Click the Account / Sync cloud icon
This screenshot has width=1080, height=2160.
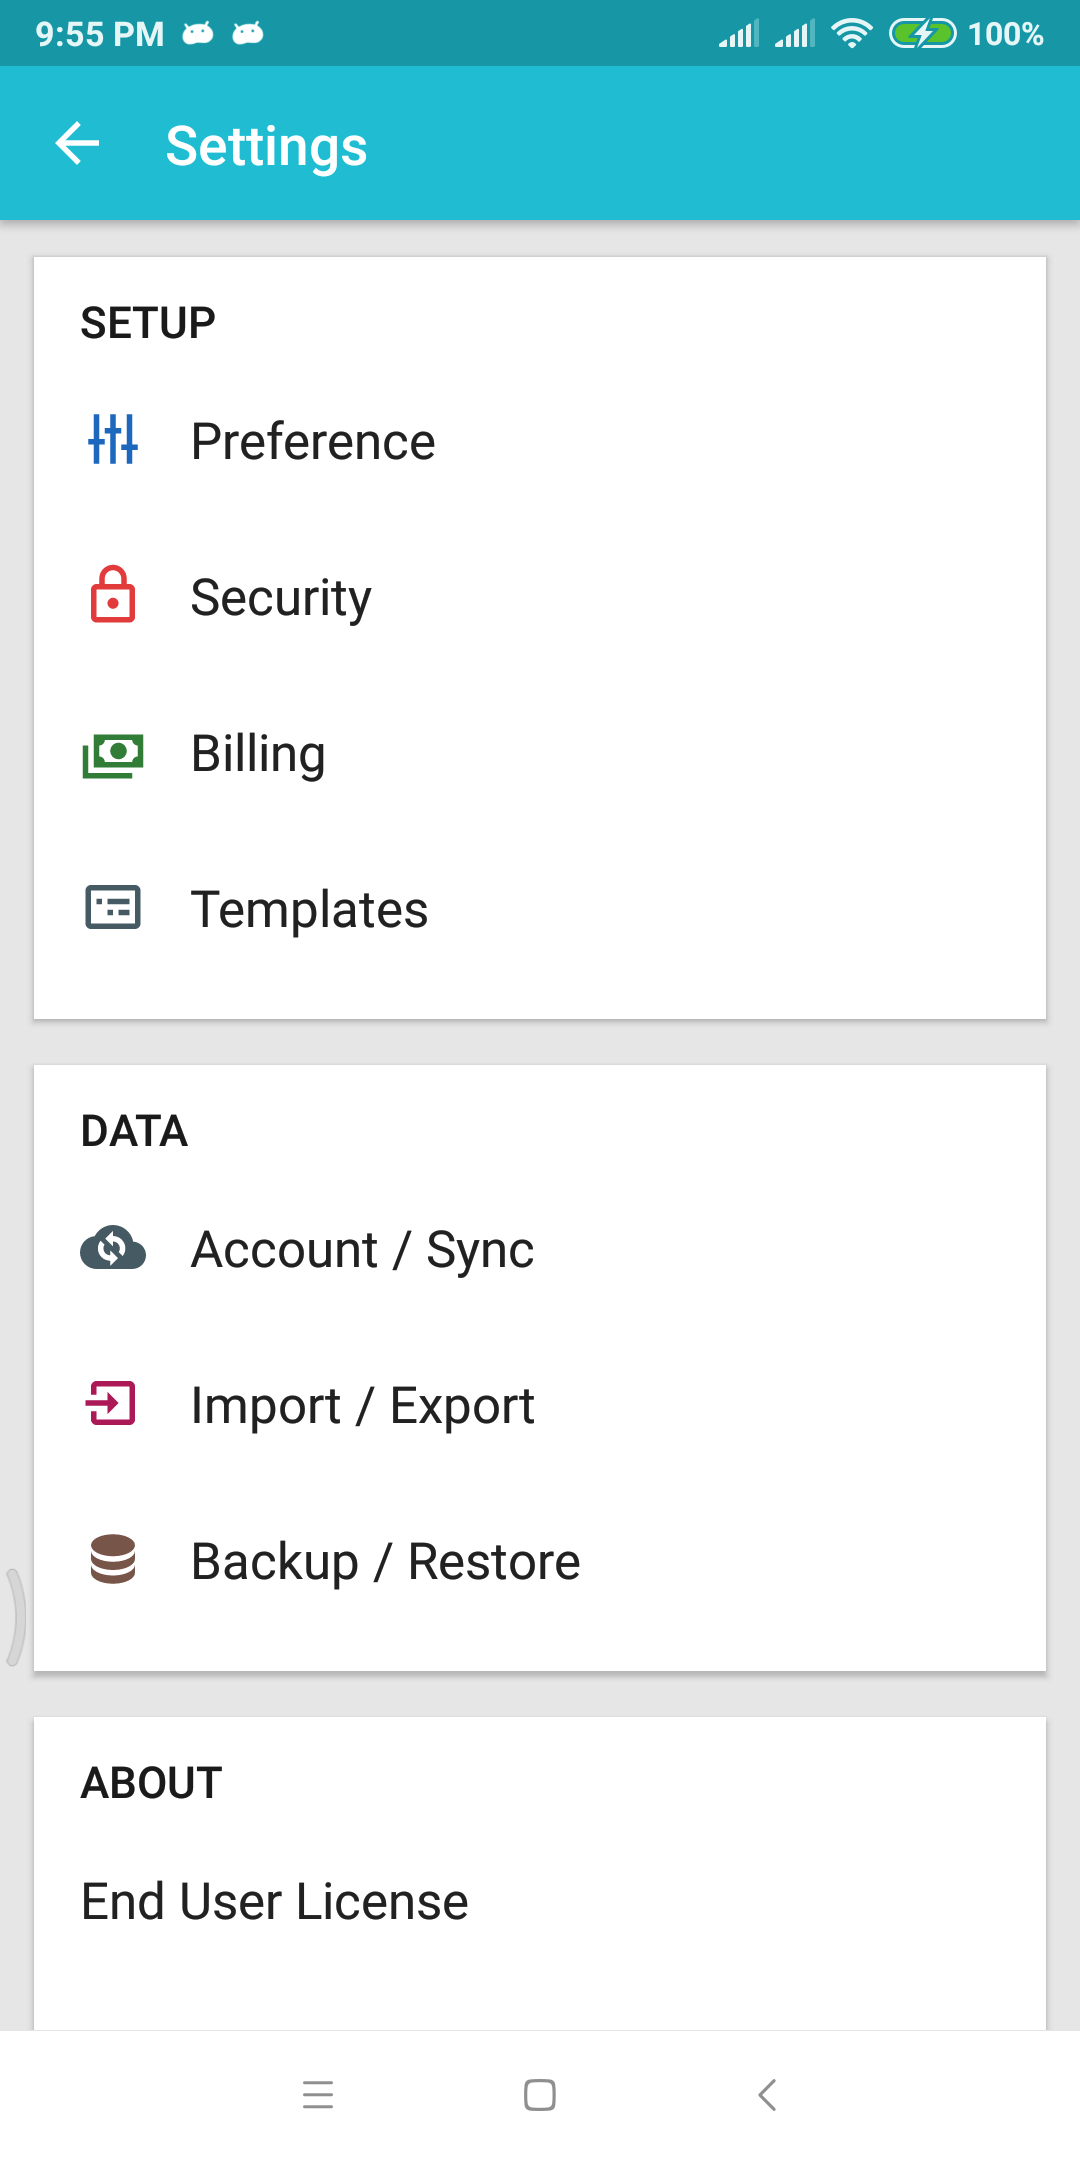[113, 1247]
